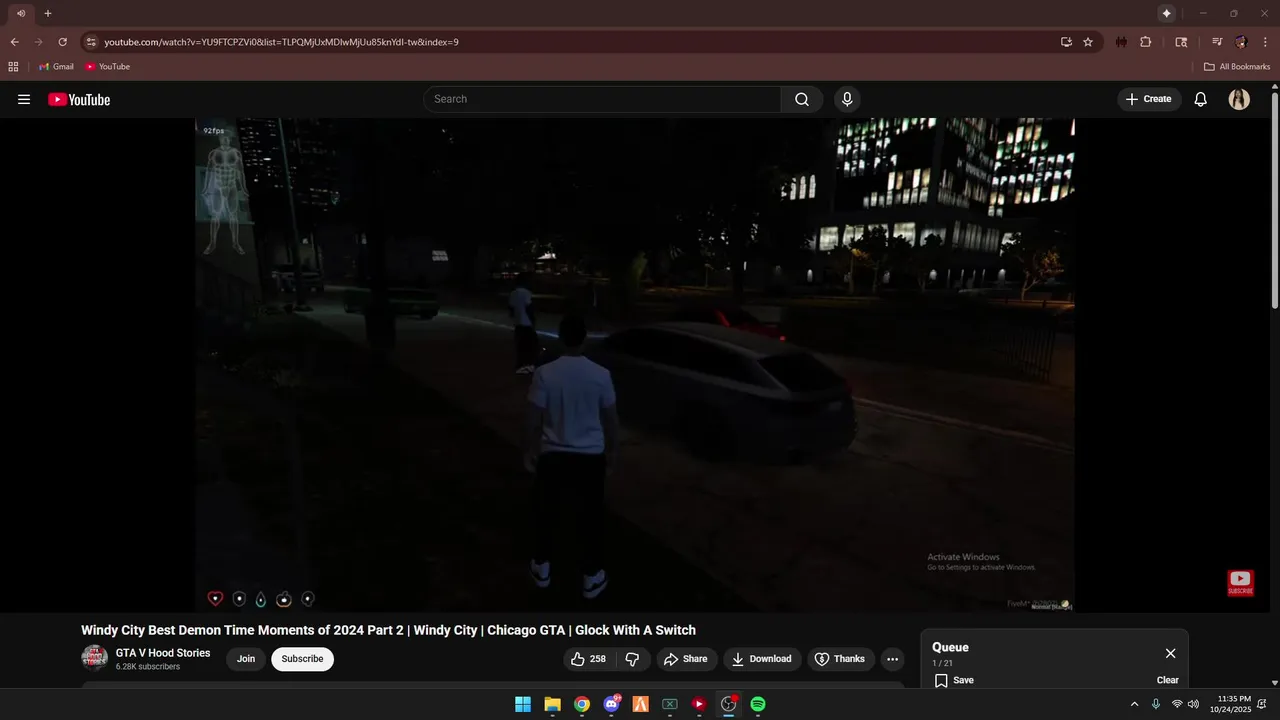Open All Bookmarks folder
The height and width of the screenshot is (720, 1280).
coord(1237,66)
